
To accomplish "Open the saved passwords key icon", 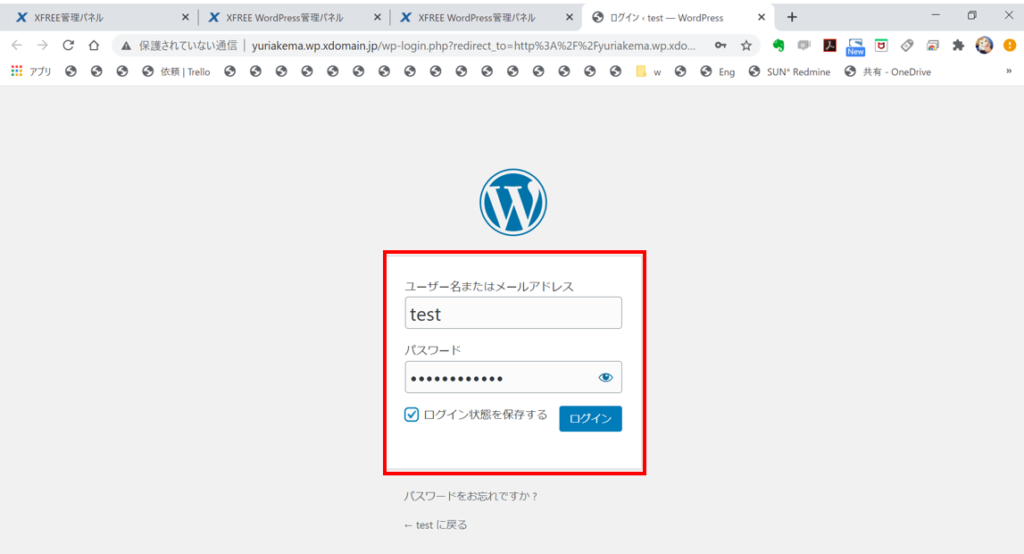I will coord(720,45).
